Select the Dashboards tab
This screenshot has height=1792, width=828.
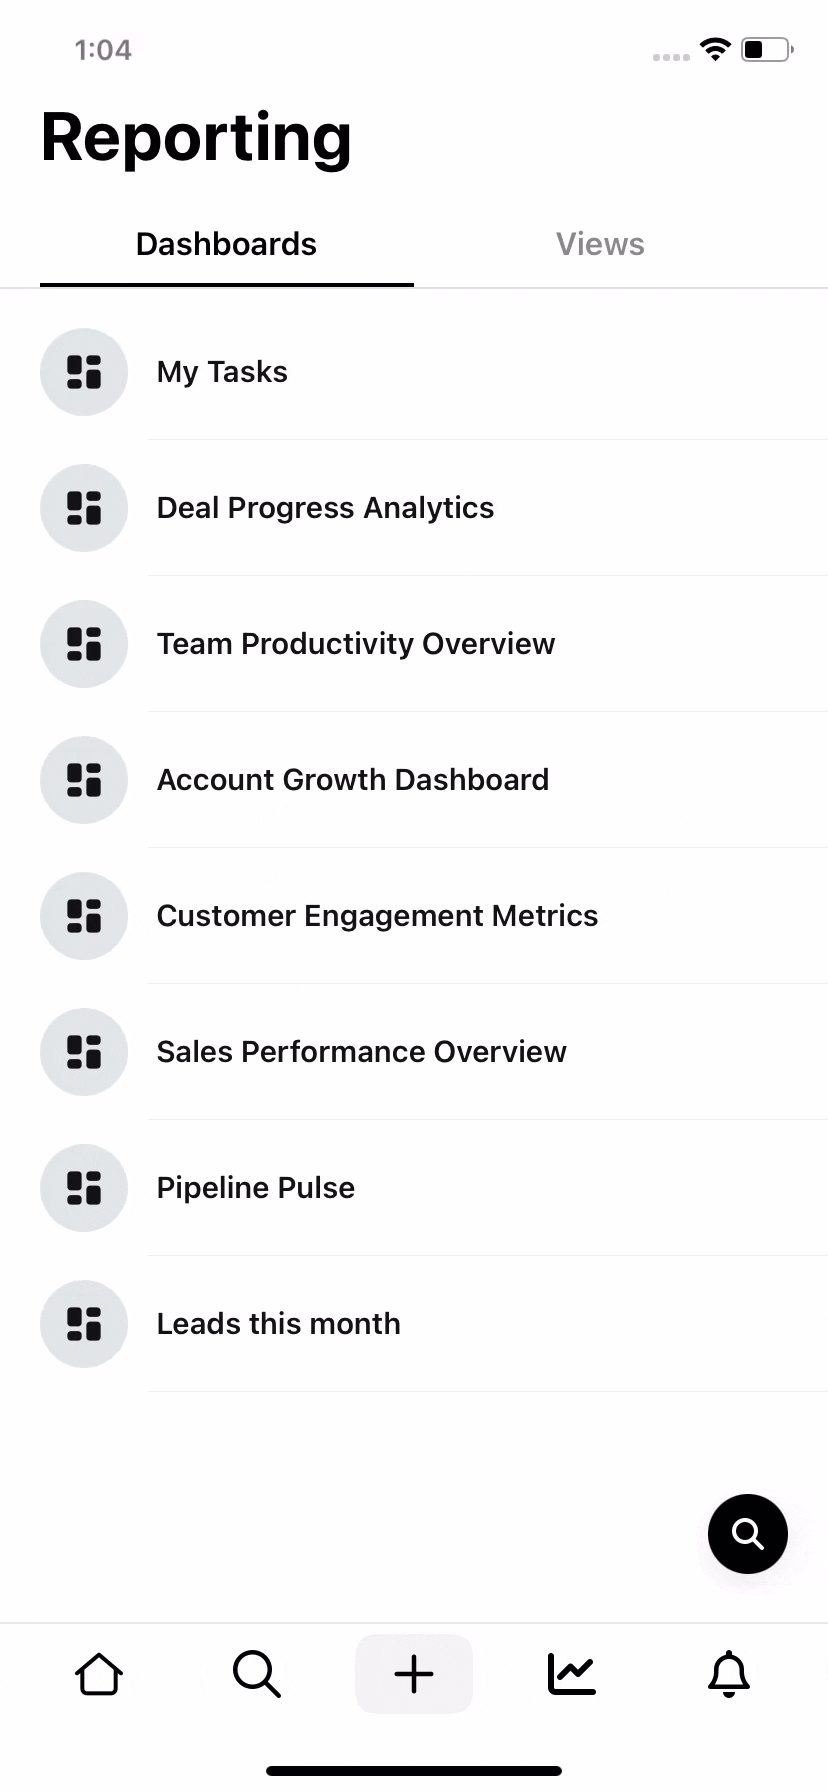[226, 244]
